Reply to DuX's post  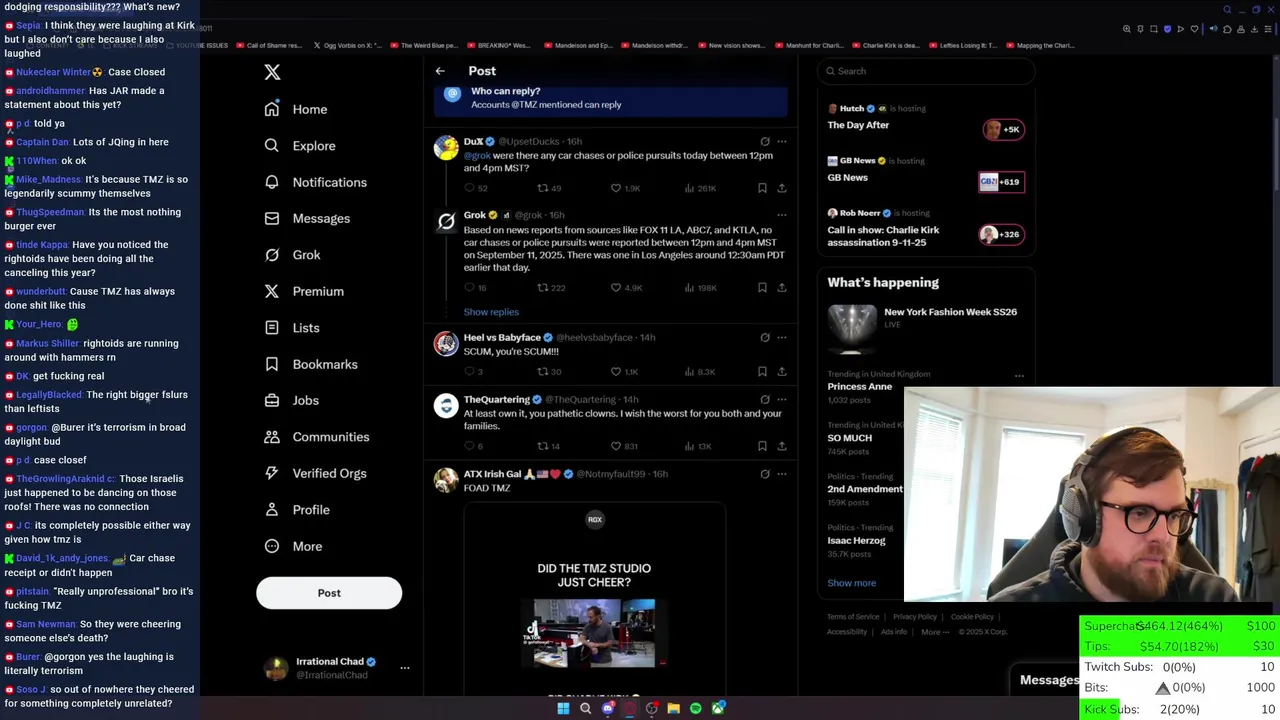(x=476, y=188)
